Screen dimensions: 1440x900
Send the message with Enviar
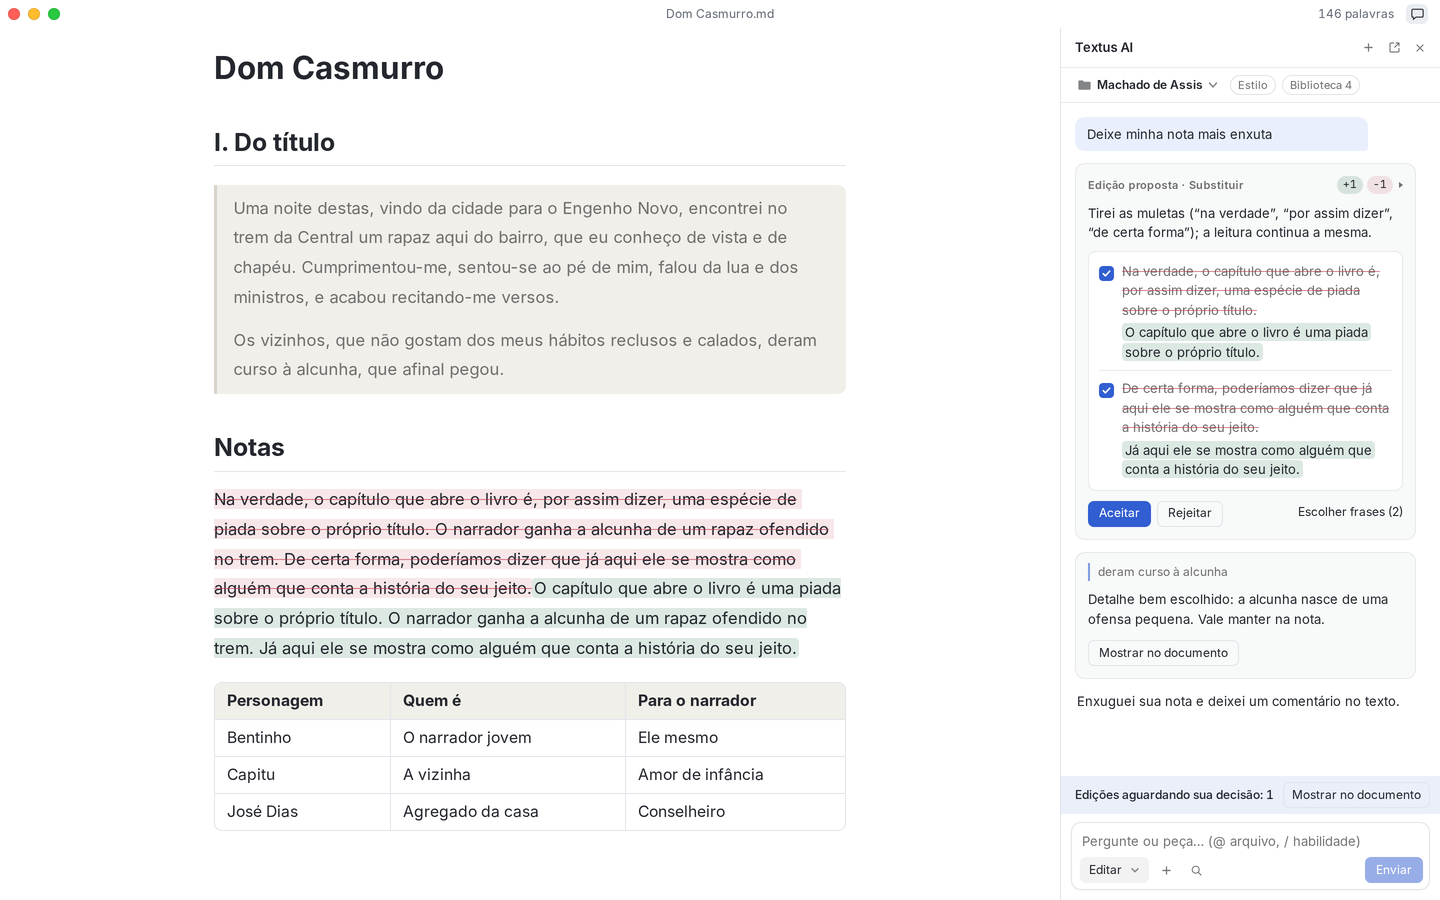[1393, 870]
